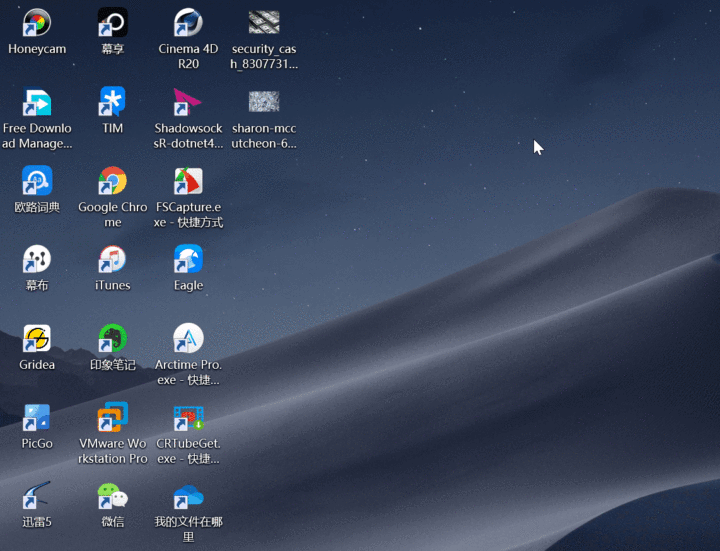Select the ShadowsocksR-dotnet4 shortcut
Viewport: 720px width, 551px height.
pos(188,101)
